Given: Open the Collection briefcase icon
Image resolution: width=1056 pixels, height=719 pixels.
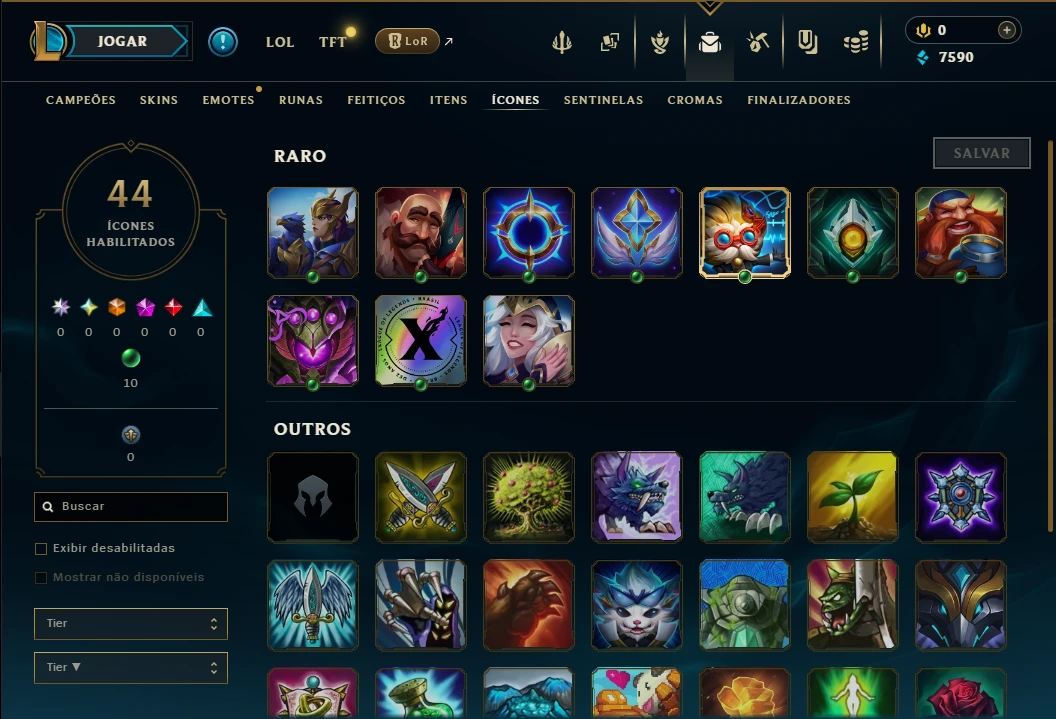Looking at the screenshot, I should [709, 43].
